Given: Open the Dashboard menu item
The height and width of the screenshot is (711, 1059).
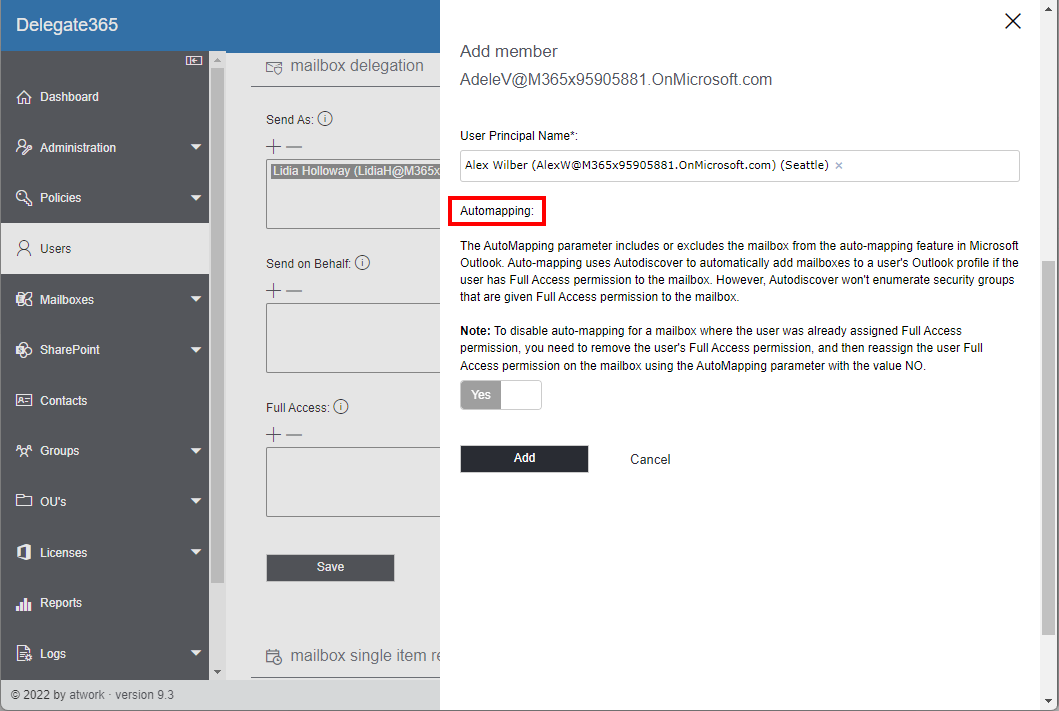Looking at the screenshot, I should (105, 97).
